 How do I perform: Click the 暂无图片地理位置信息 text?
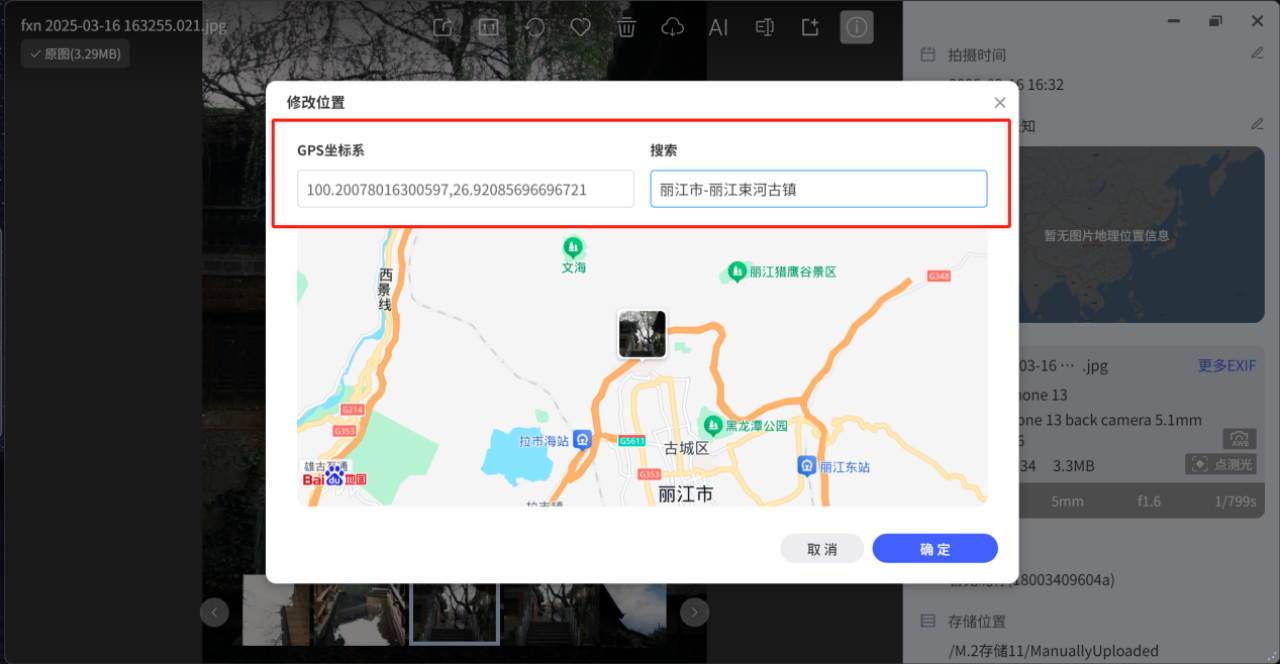tap(1106, 236)
